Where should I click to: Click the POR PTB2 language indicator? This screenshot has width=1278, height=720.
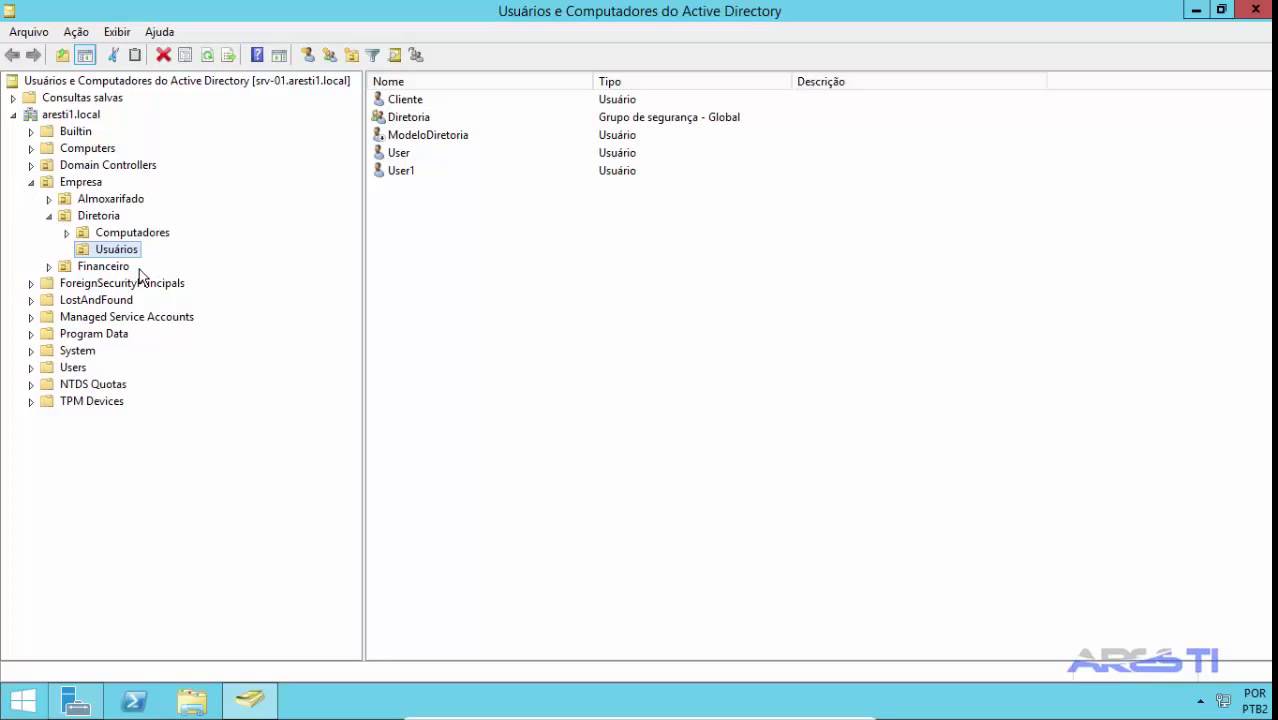pos(1255,701)
